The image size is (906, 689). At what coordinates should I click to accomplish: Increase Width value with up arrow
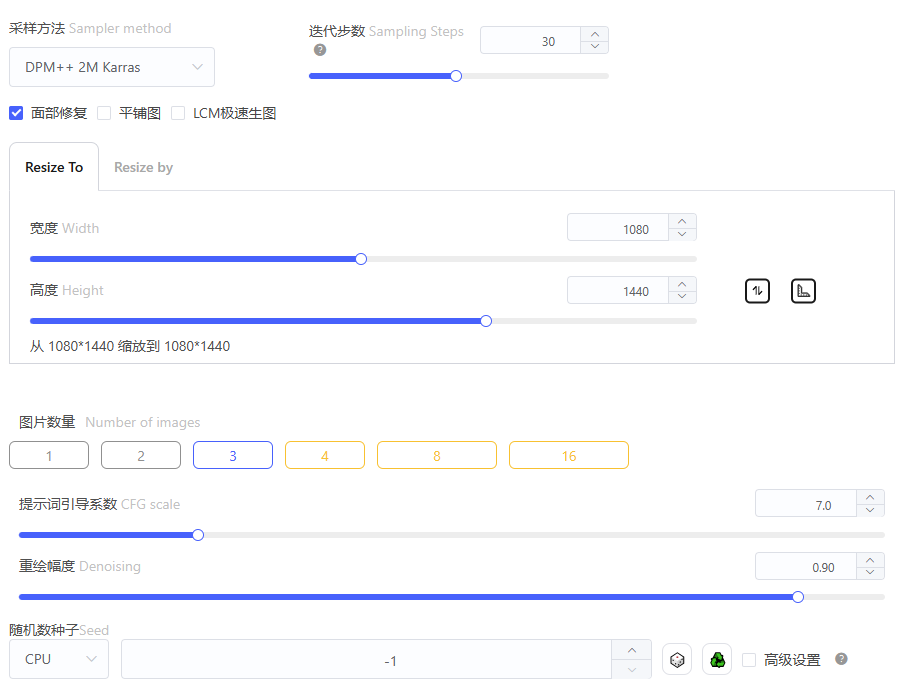(x=682, y=221)
